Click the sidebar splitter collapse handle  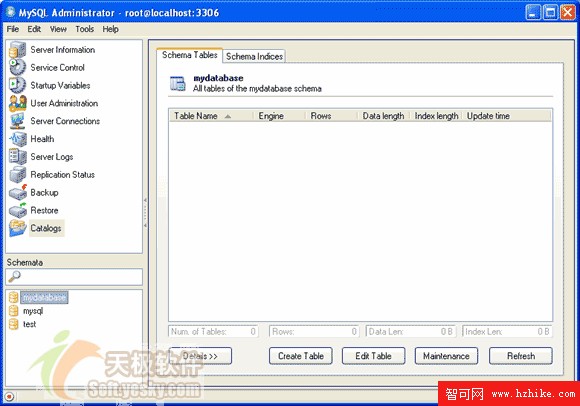[x=145, y=213]
